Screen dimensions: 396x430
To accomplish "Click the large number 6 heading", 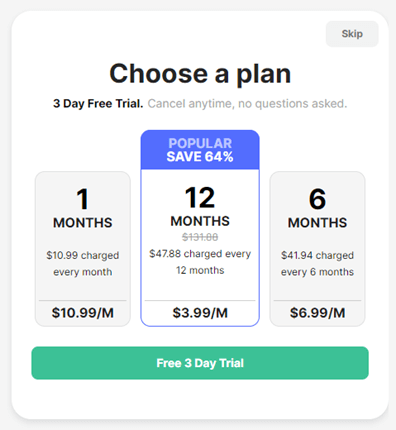I will 317,199.
